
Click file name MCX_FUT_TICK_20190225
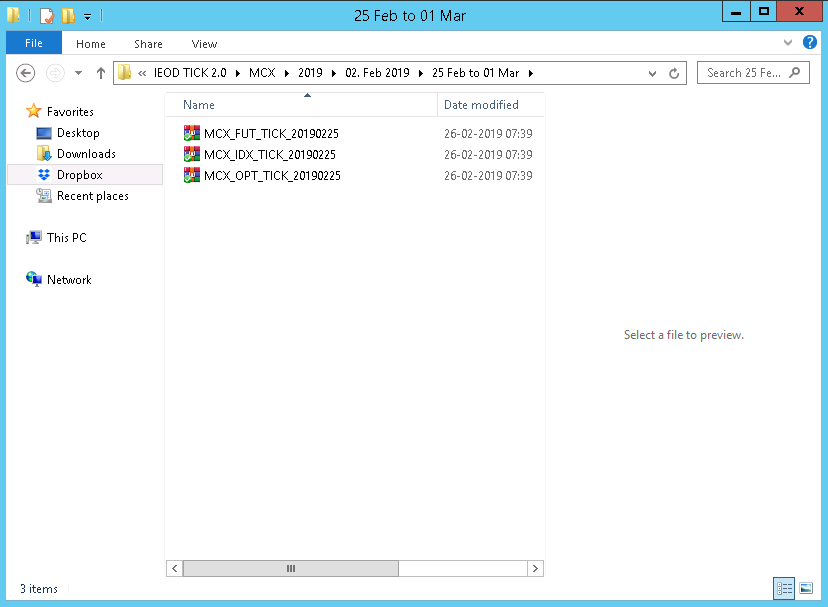click(271, 134)
